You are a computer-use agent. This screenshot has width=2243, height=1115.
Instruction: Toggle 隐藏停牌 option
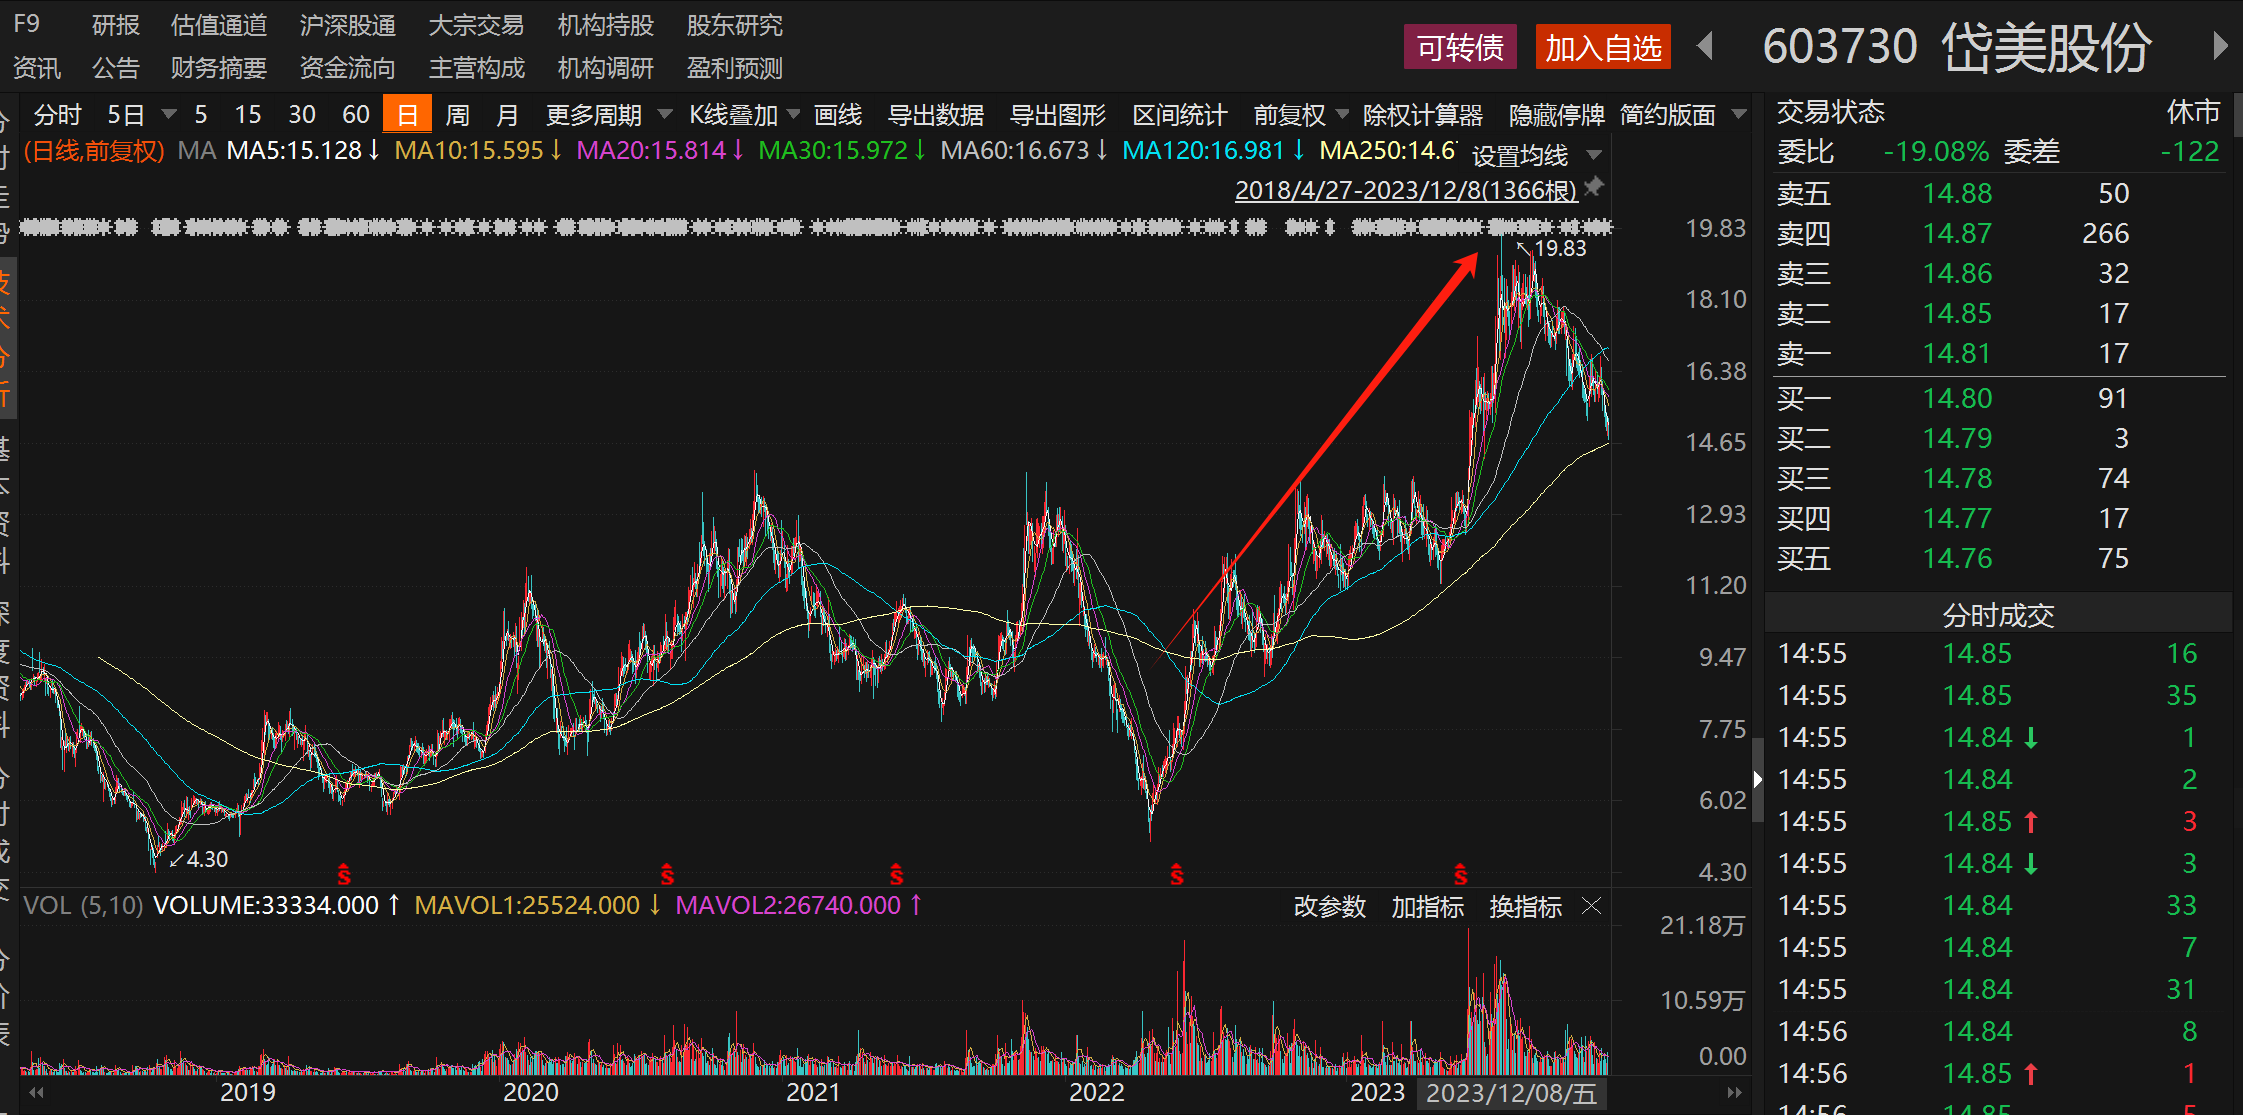(1556, 115)
